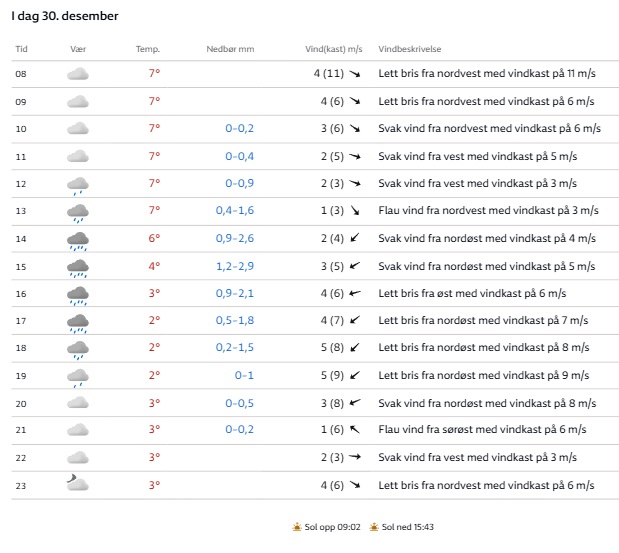Click the sunset icon next to Sol ned
Screen dimensions: 619x553
pyautogui.click(x=373, y=527)
